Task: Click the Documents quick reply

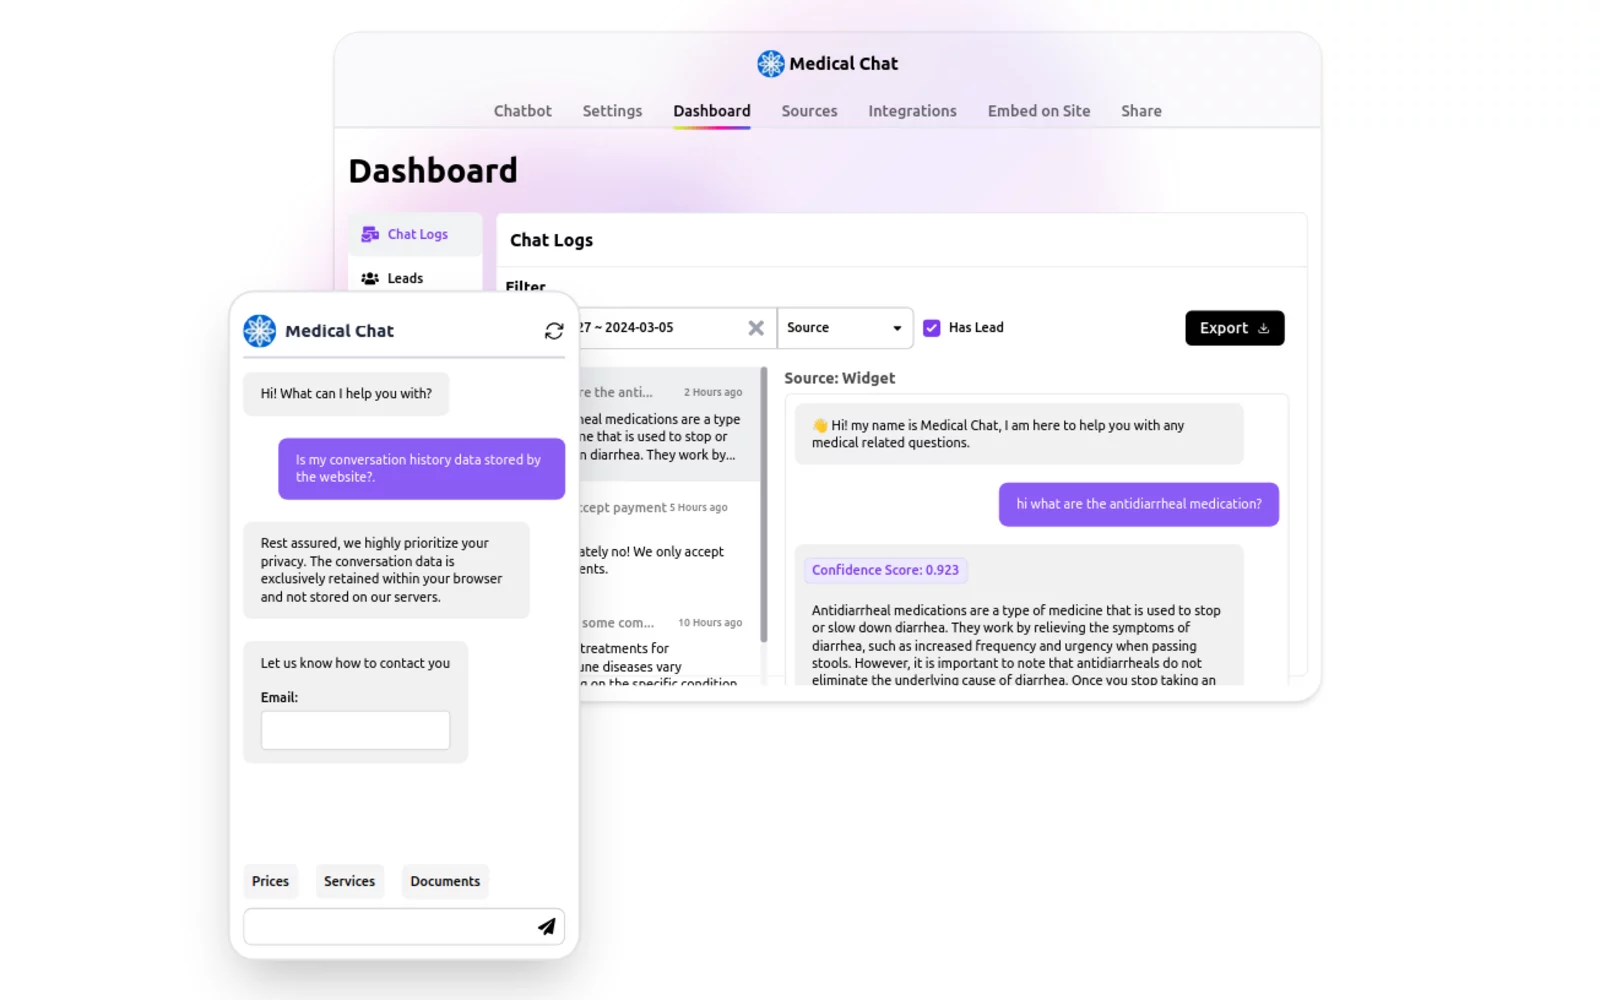Action: (444, 881)
